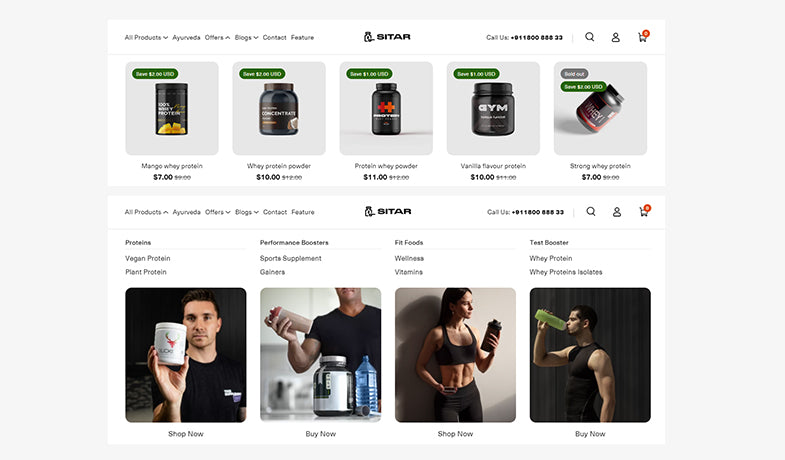Viewport: 785px width, 460px height.
Task: Click the SITAR logo in top header
Action: (387, 37)
